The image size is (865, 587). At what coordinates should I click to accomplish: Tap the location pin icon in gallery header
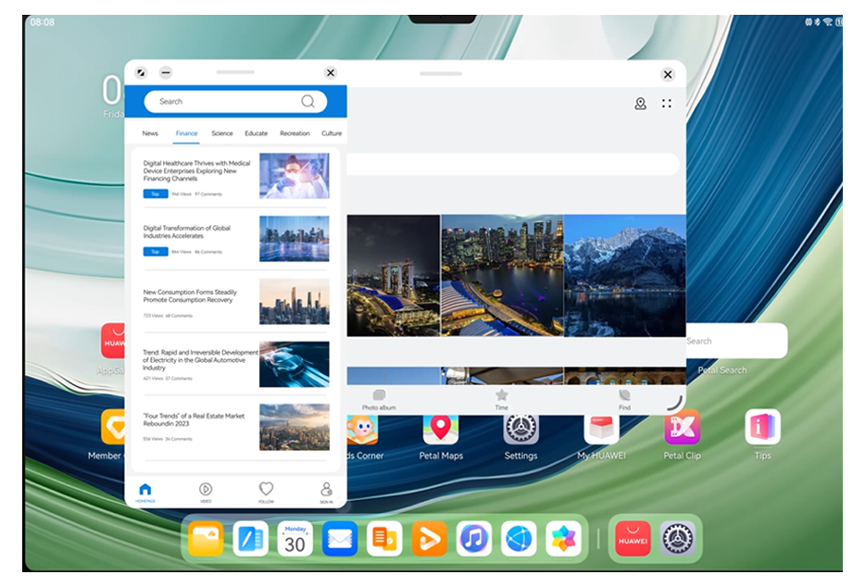coord(640,103)
